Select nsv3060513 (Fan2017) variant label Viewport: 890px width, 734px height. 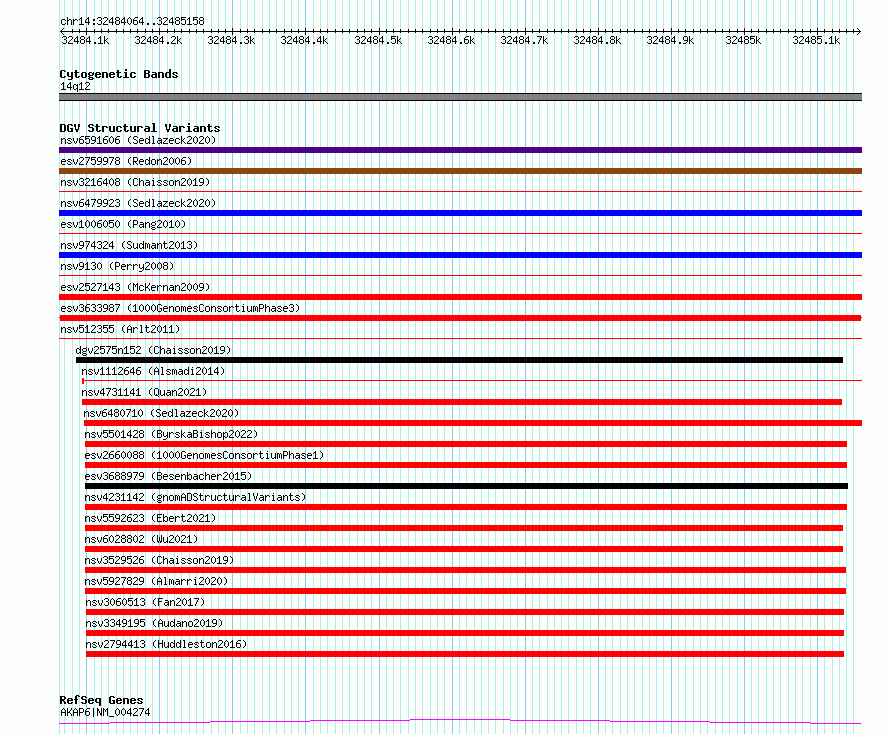click(x=145, y=602)
